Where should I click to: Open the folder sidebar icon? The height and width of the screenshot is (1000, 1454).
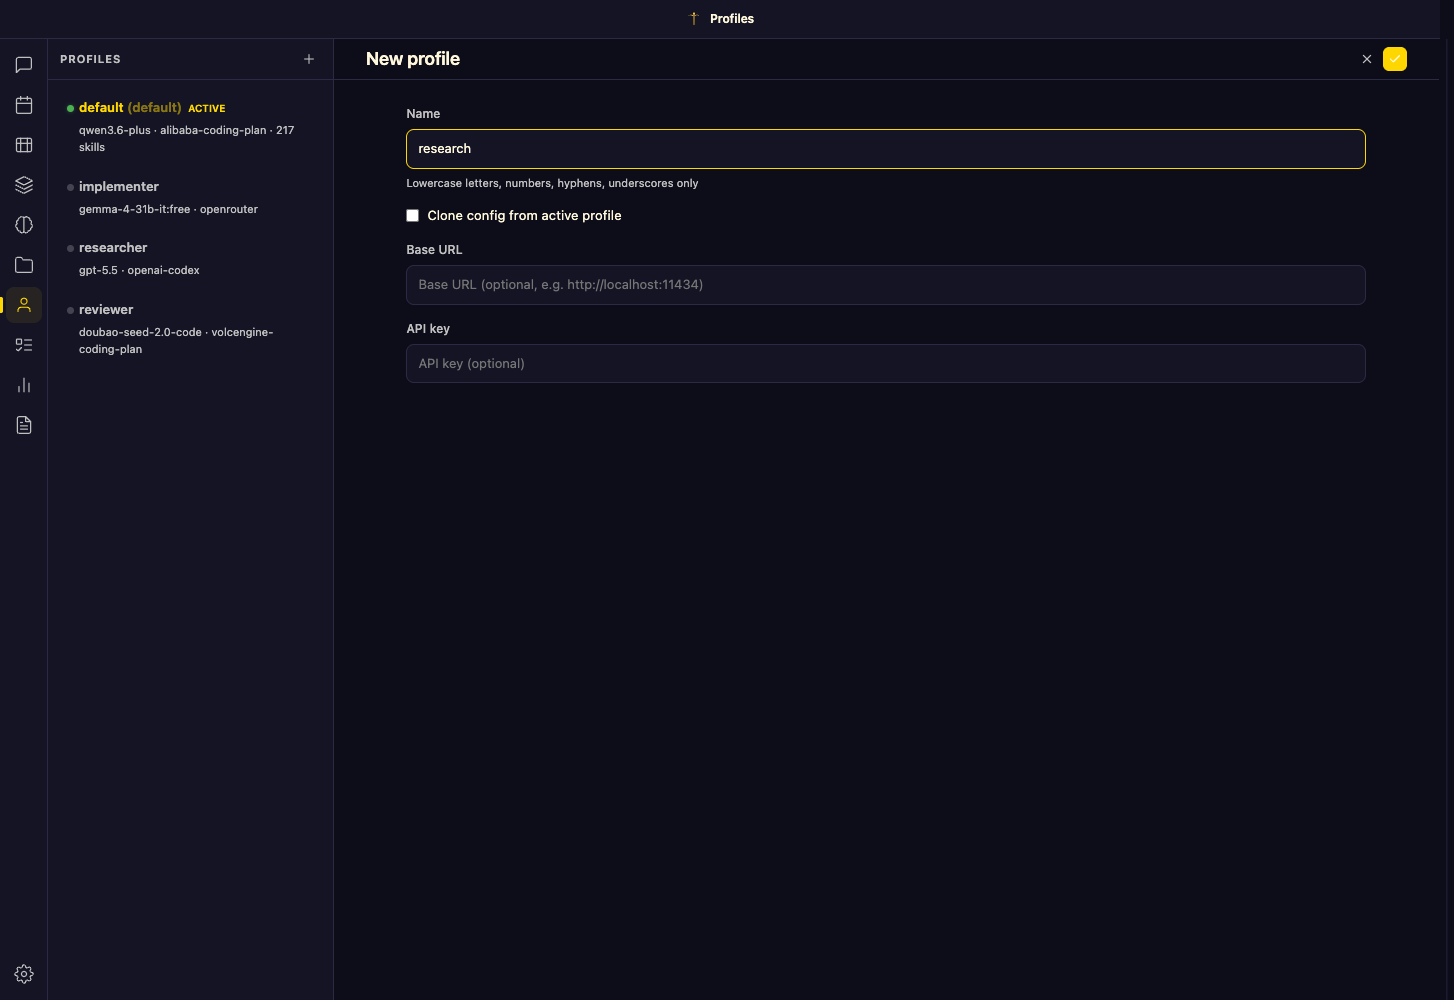click(24, 265)
